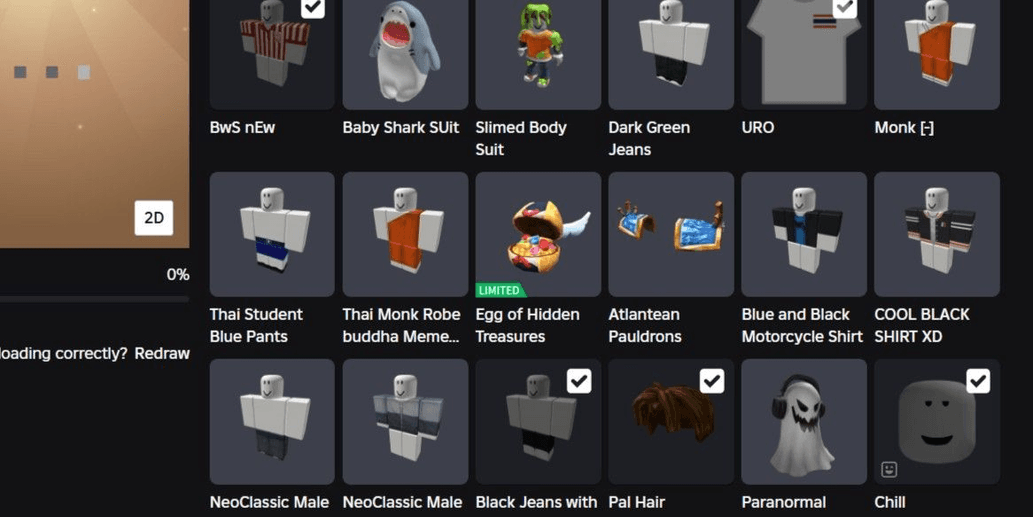Click the Redraw link
Viewport: 1033px width, 517px height.
point(162,353)
